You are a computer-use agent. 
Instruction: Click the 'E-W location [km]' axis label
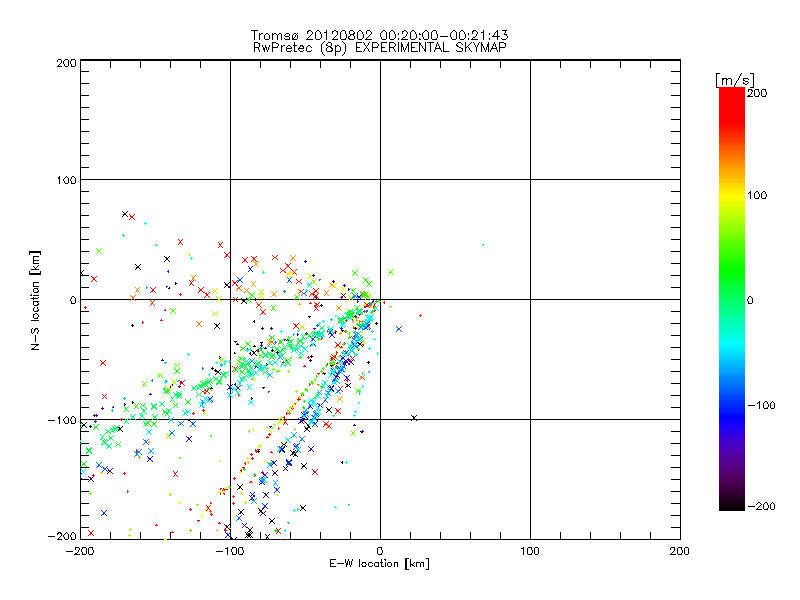click(x=380, y=563)
